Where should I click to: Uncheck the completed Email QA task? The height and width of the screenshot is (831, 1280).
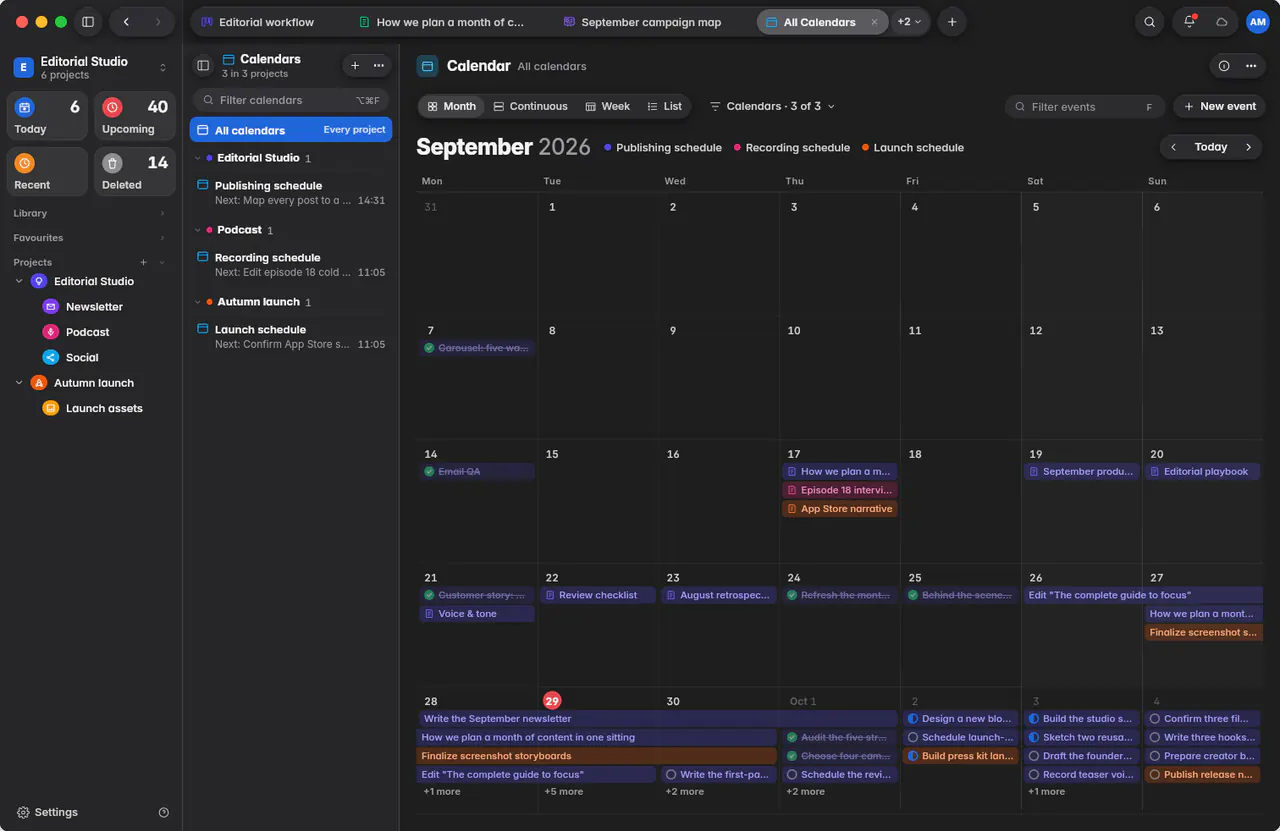(x=429, y=471)
